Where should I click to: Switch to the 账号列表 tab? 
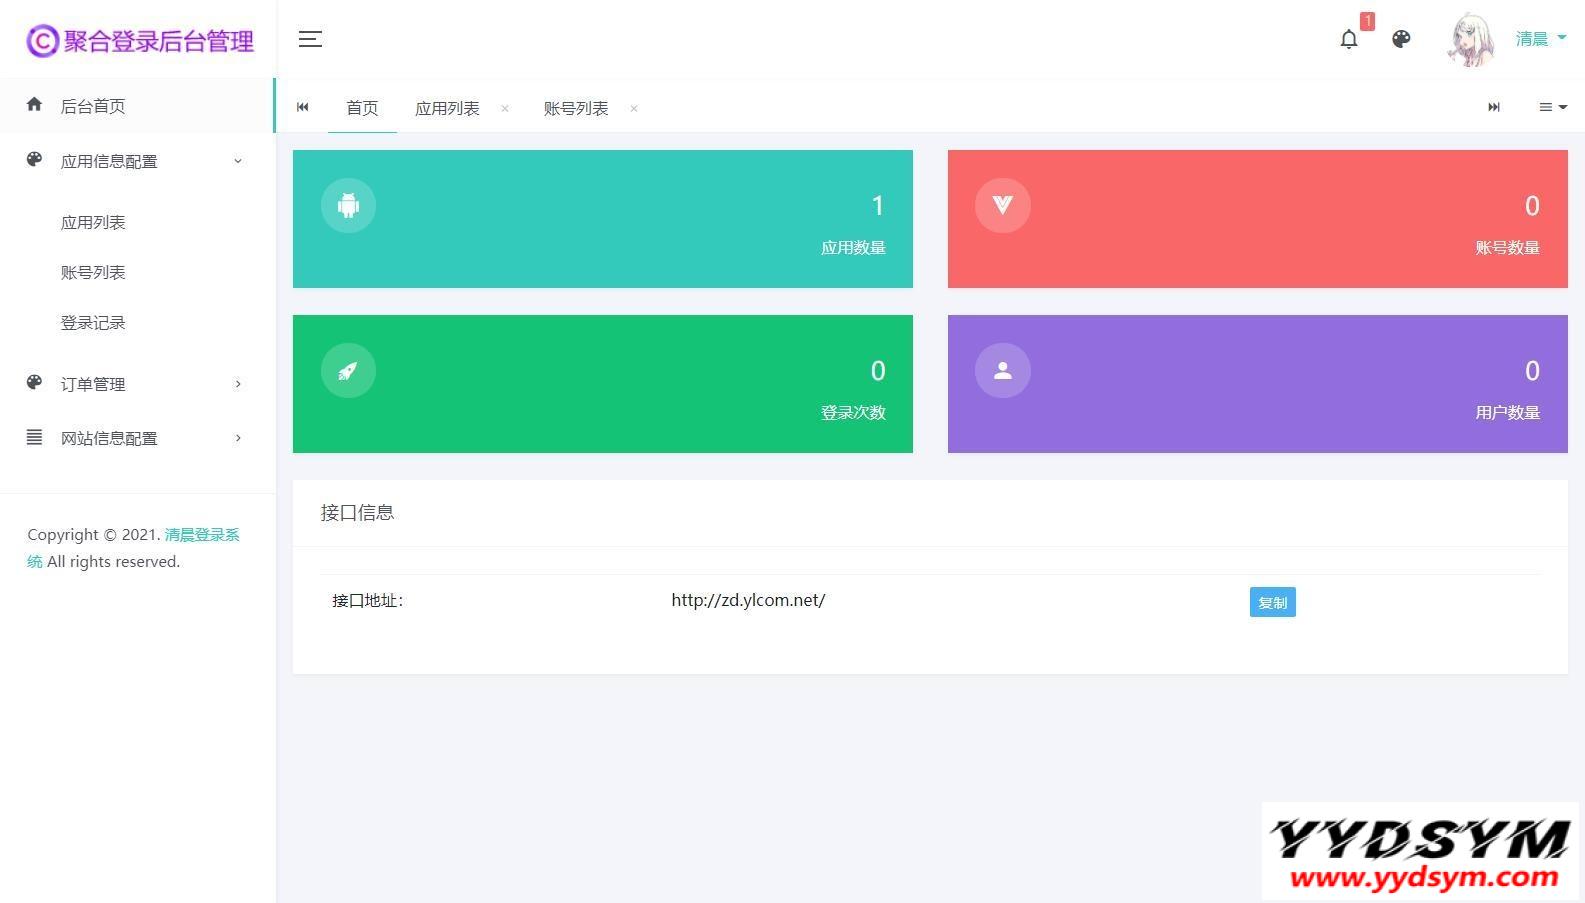tap(576, 108)
